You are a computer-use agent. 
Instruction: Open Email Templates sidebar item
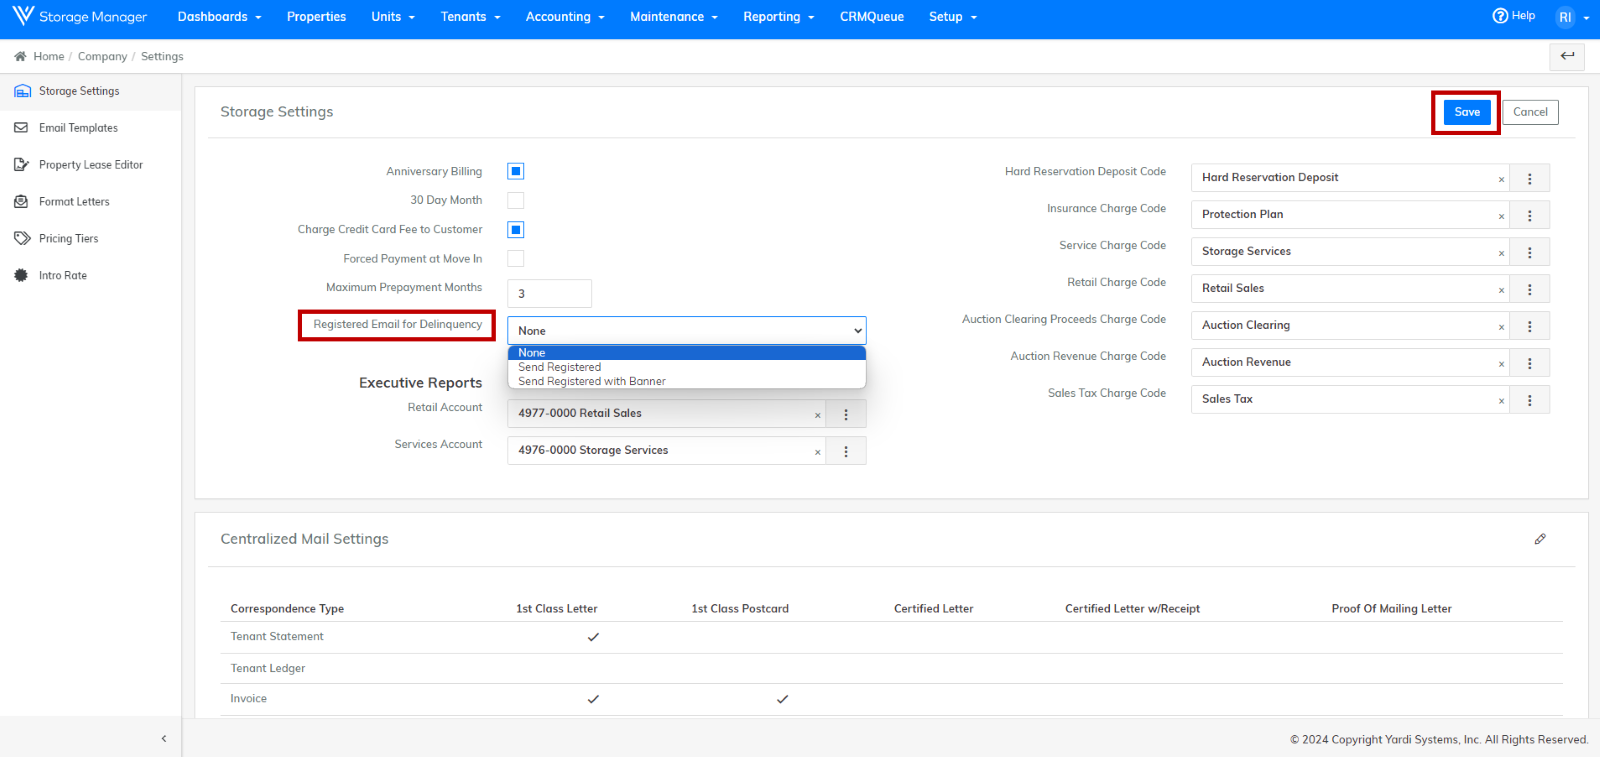[90, 128]
